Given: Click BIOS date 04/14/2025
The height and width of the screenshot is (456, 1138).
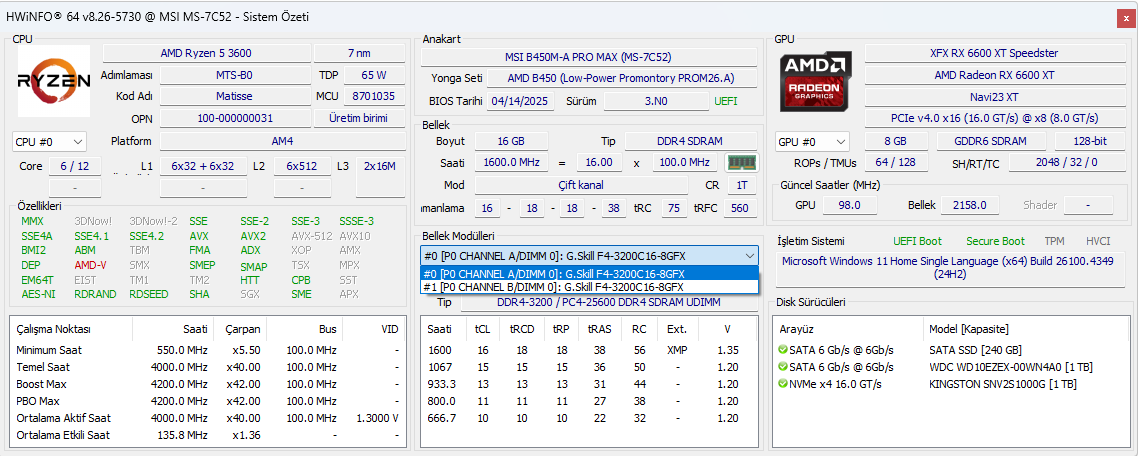Looking at the screenshot, I should click(x=520, y=102).
